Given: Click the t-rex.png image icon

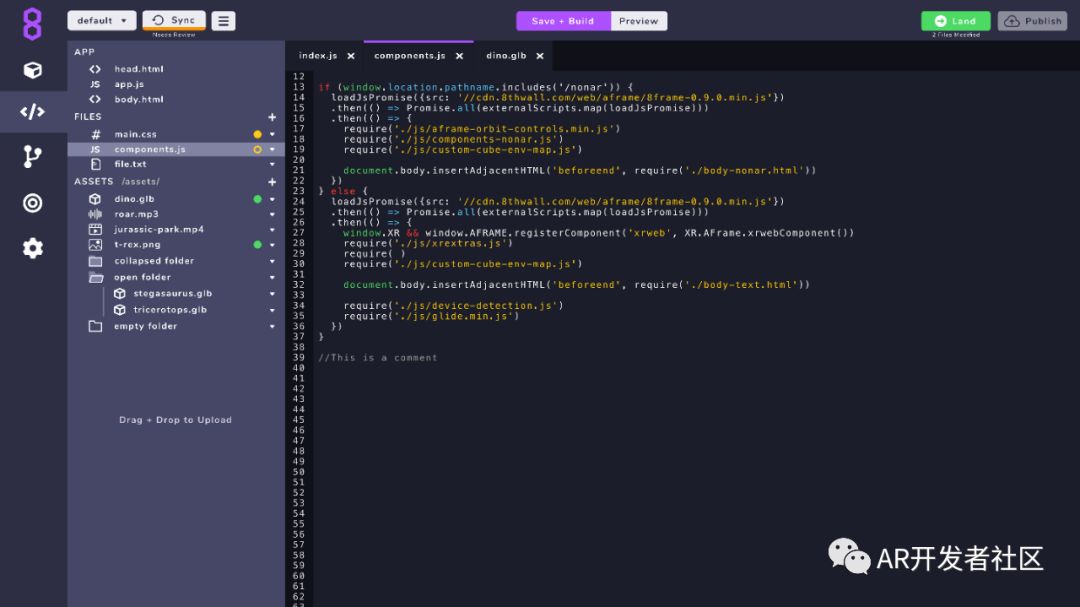Looking at the screenshot, I should pos(95,245).
